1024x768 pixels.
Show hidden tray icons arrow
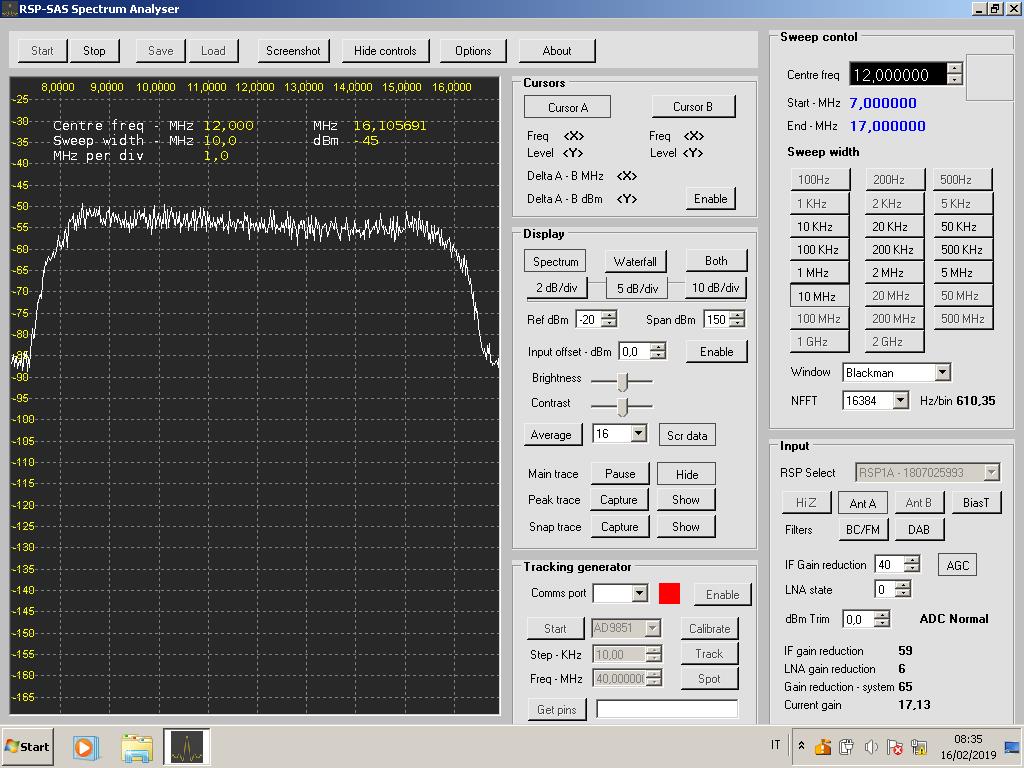801,745
